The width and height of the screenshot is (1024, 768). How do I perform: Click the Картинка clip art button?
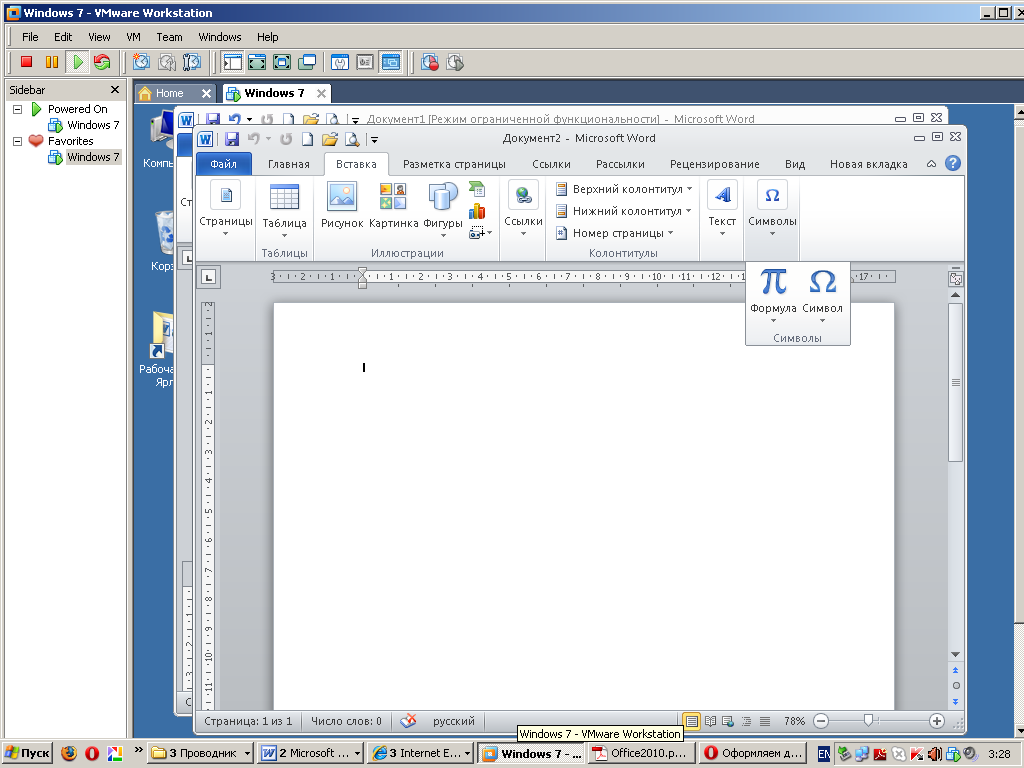pos(393,205)
